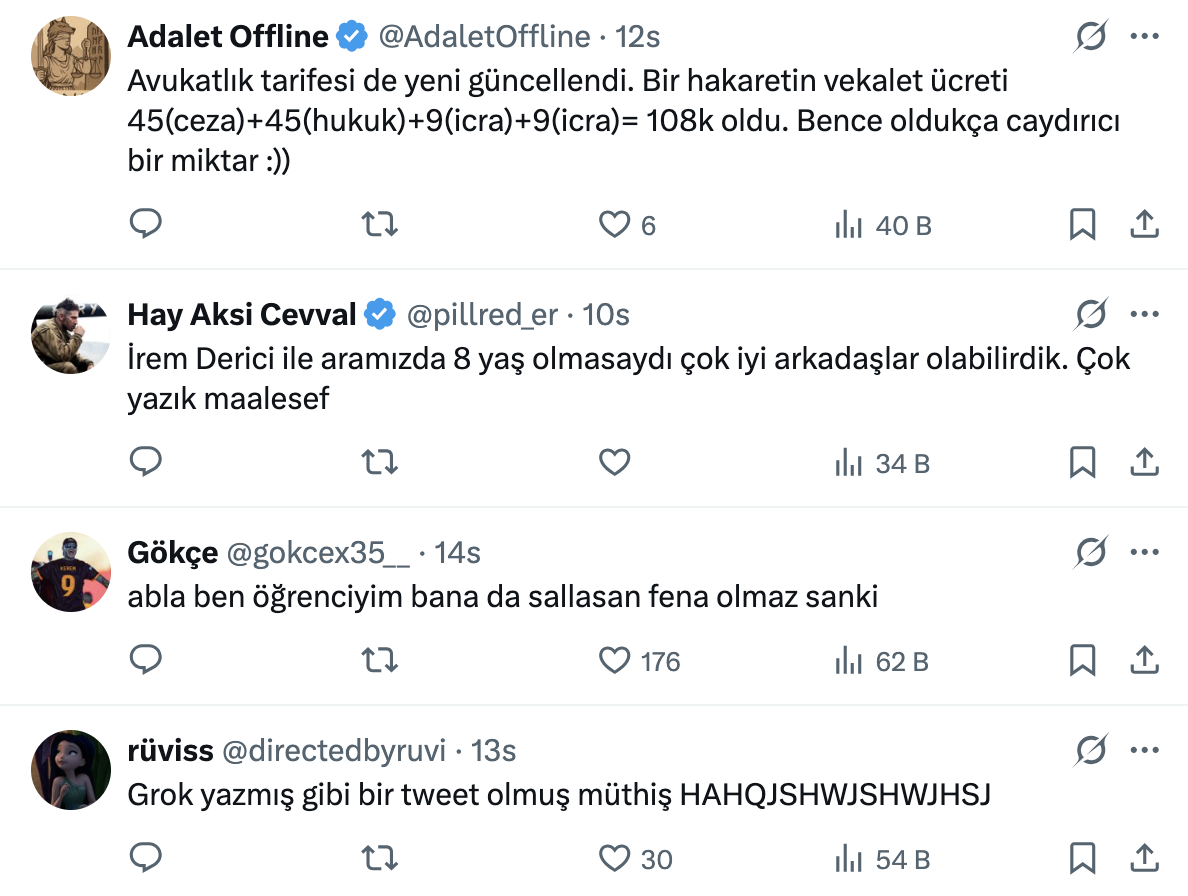The width and height of the screenshot is (1188, 896).
Task: Like rüviss's tweet with 30 likes
Action: [x=613, y=858]
